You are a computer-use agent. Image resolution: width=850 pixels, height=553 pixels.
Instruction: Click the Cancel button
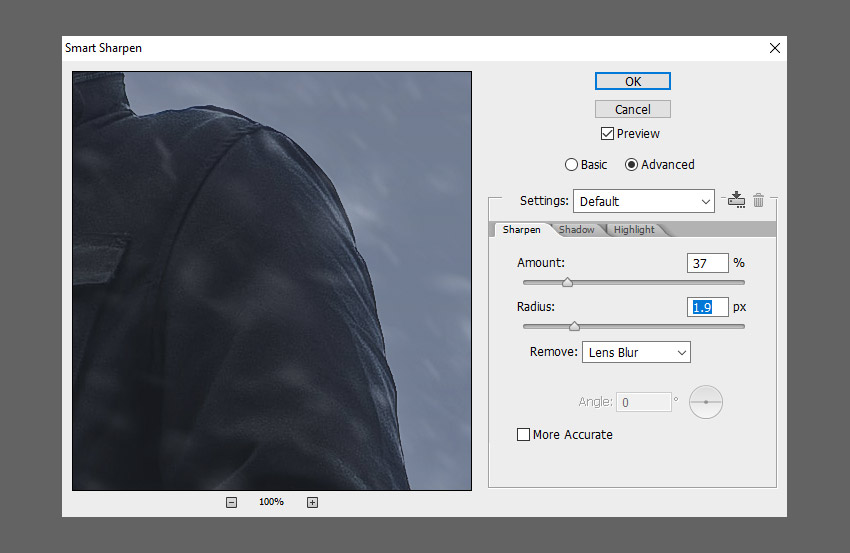633,109
